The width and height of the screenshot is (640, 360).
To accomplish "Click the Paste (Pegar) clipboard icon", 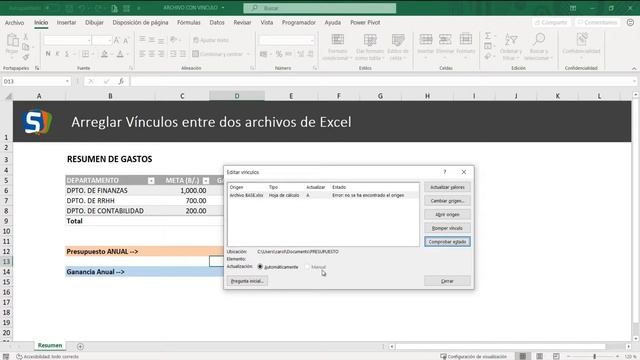I will pyautogui.click(x=13, y=41).
